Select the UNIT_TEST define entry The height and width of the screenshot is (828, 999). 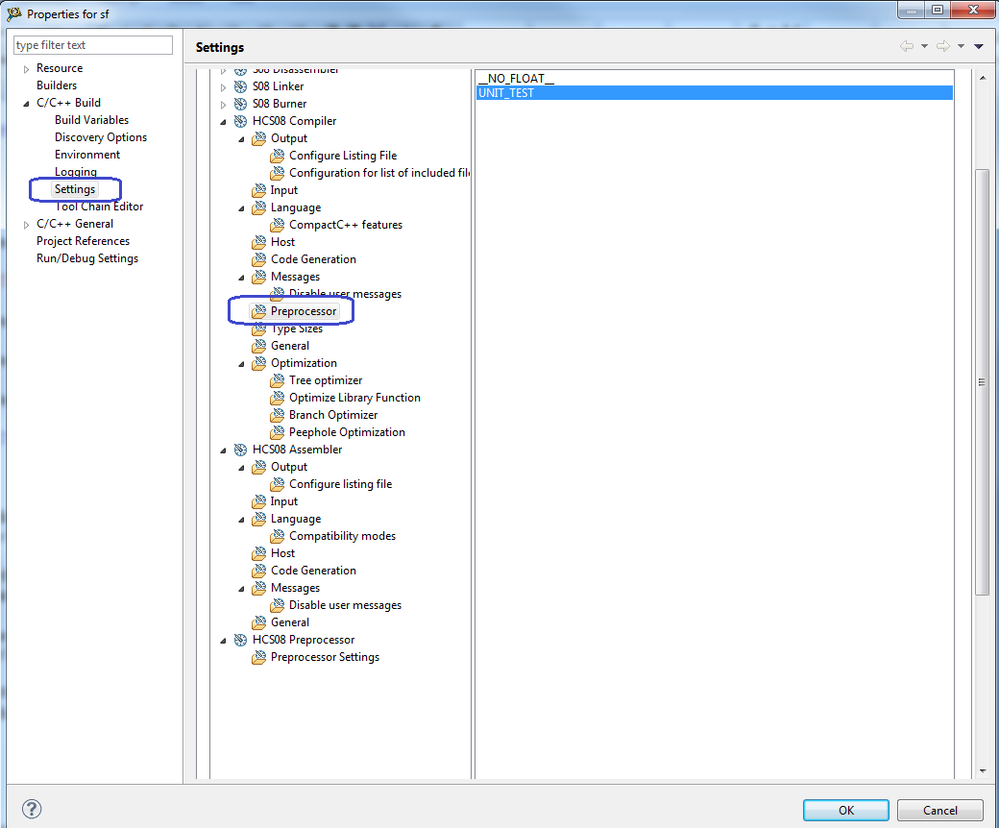coord(715,93)
